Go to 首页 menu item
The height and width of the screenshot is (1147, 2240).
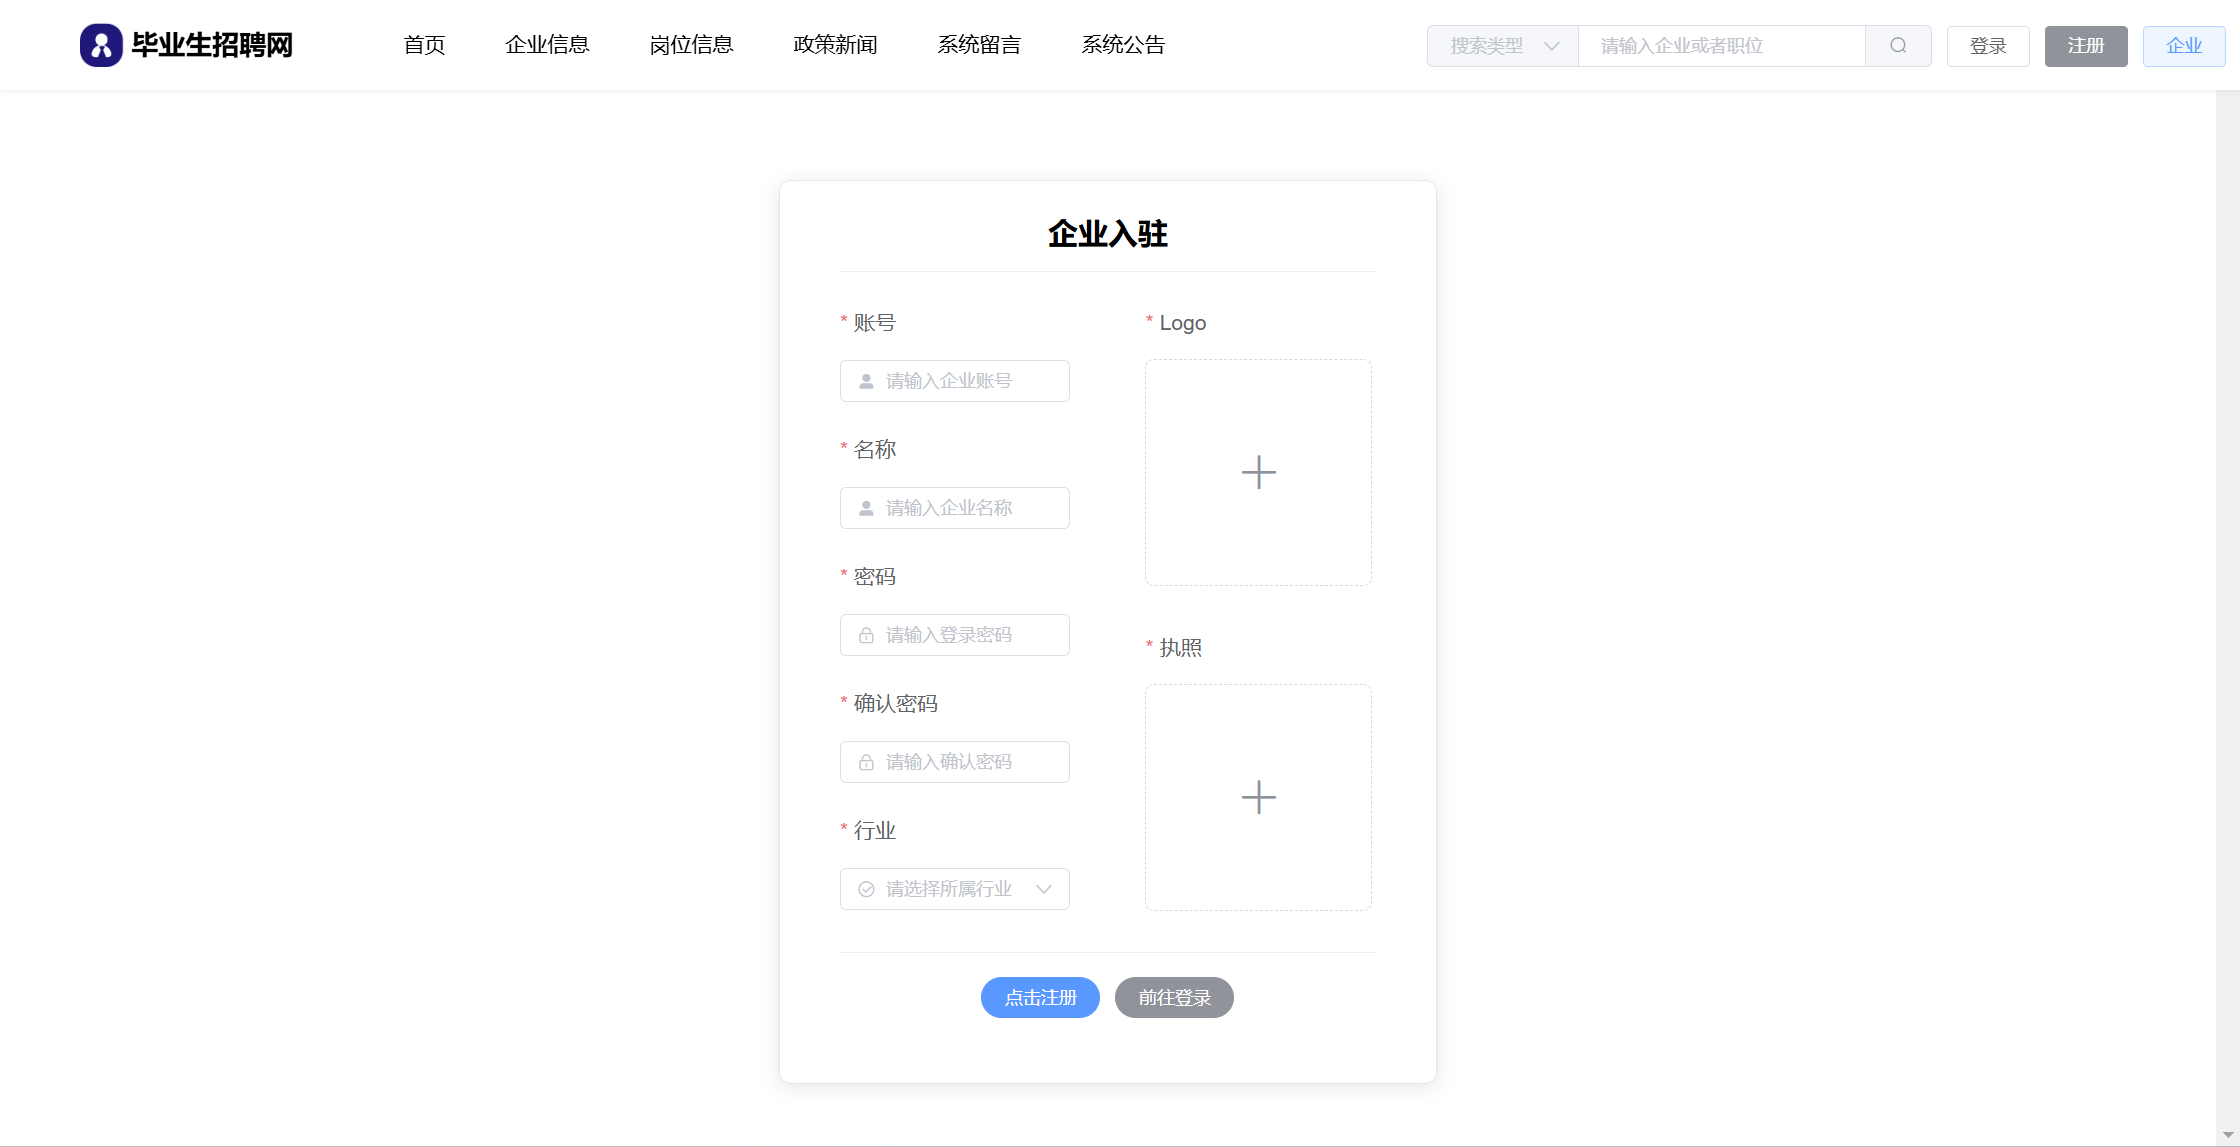click(x=424, y=45)
